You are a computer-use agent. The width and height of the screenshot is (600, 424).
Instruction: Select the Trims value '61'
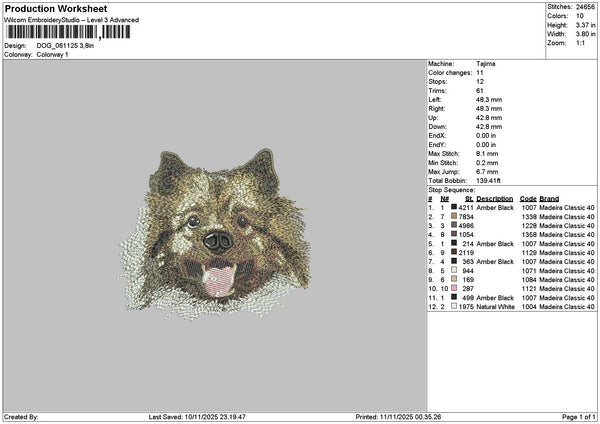coord(480,91)
